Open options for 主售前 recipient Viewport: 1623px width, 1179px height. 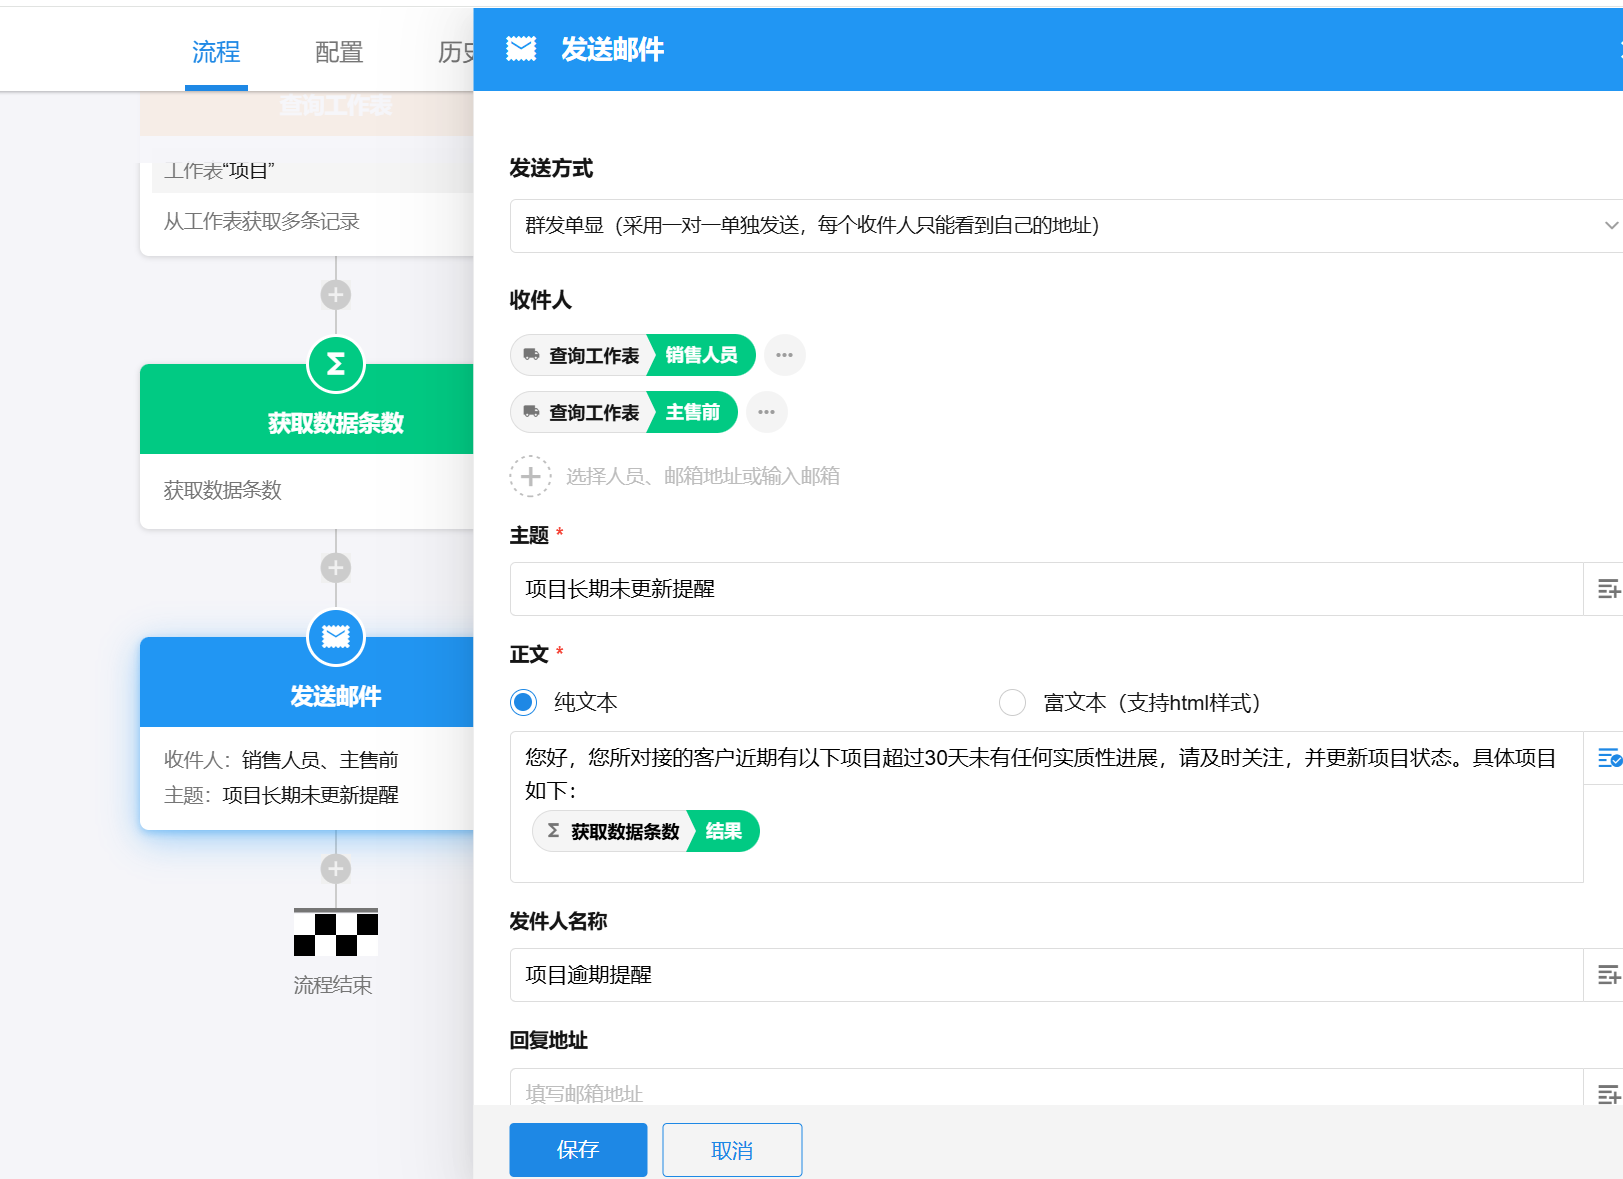point(767,412)
